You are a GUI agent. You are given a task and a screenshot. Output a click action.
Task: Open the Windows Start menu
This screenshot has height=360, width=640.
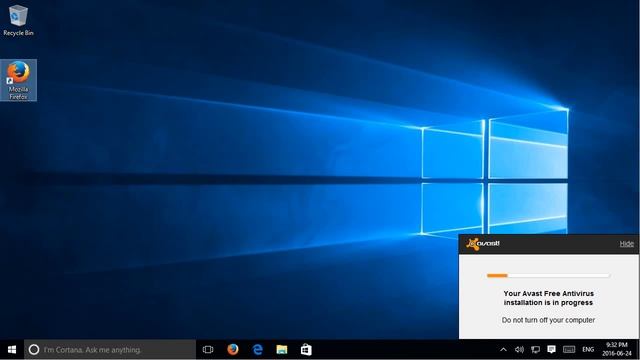click(x=12, y=350)
